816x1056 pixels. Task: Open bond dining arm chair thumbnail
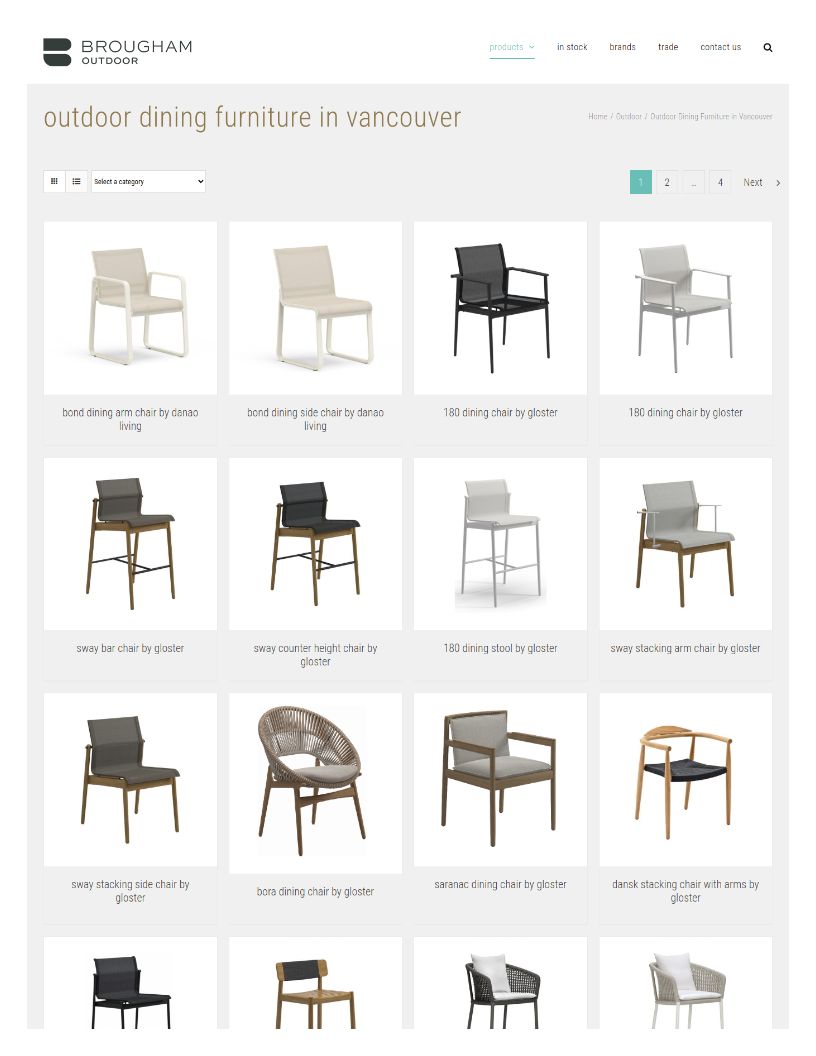pos(131,308)
